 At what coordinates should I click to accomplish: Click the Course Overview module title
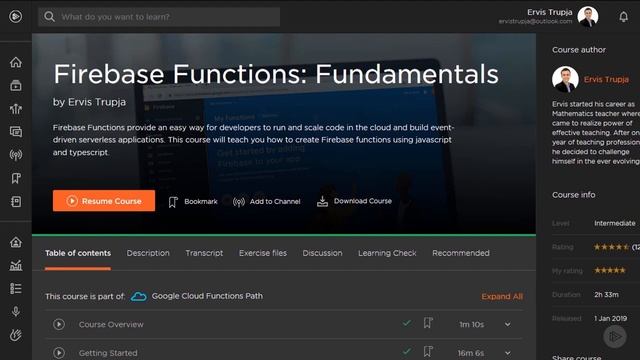tap(111, 324)
